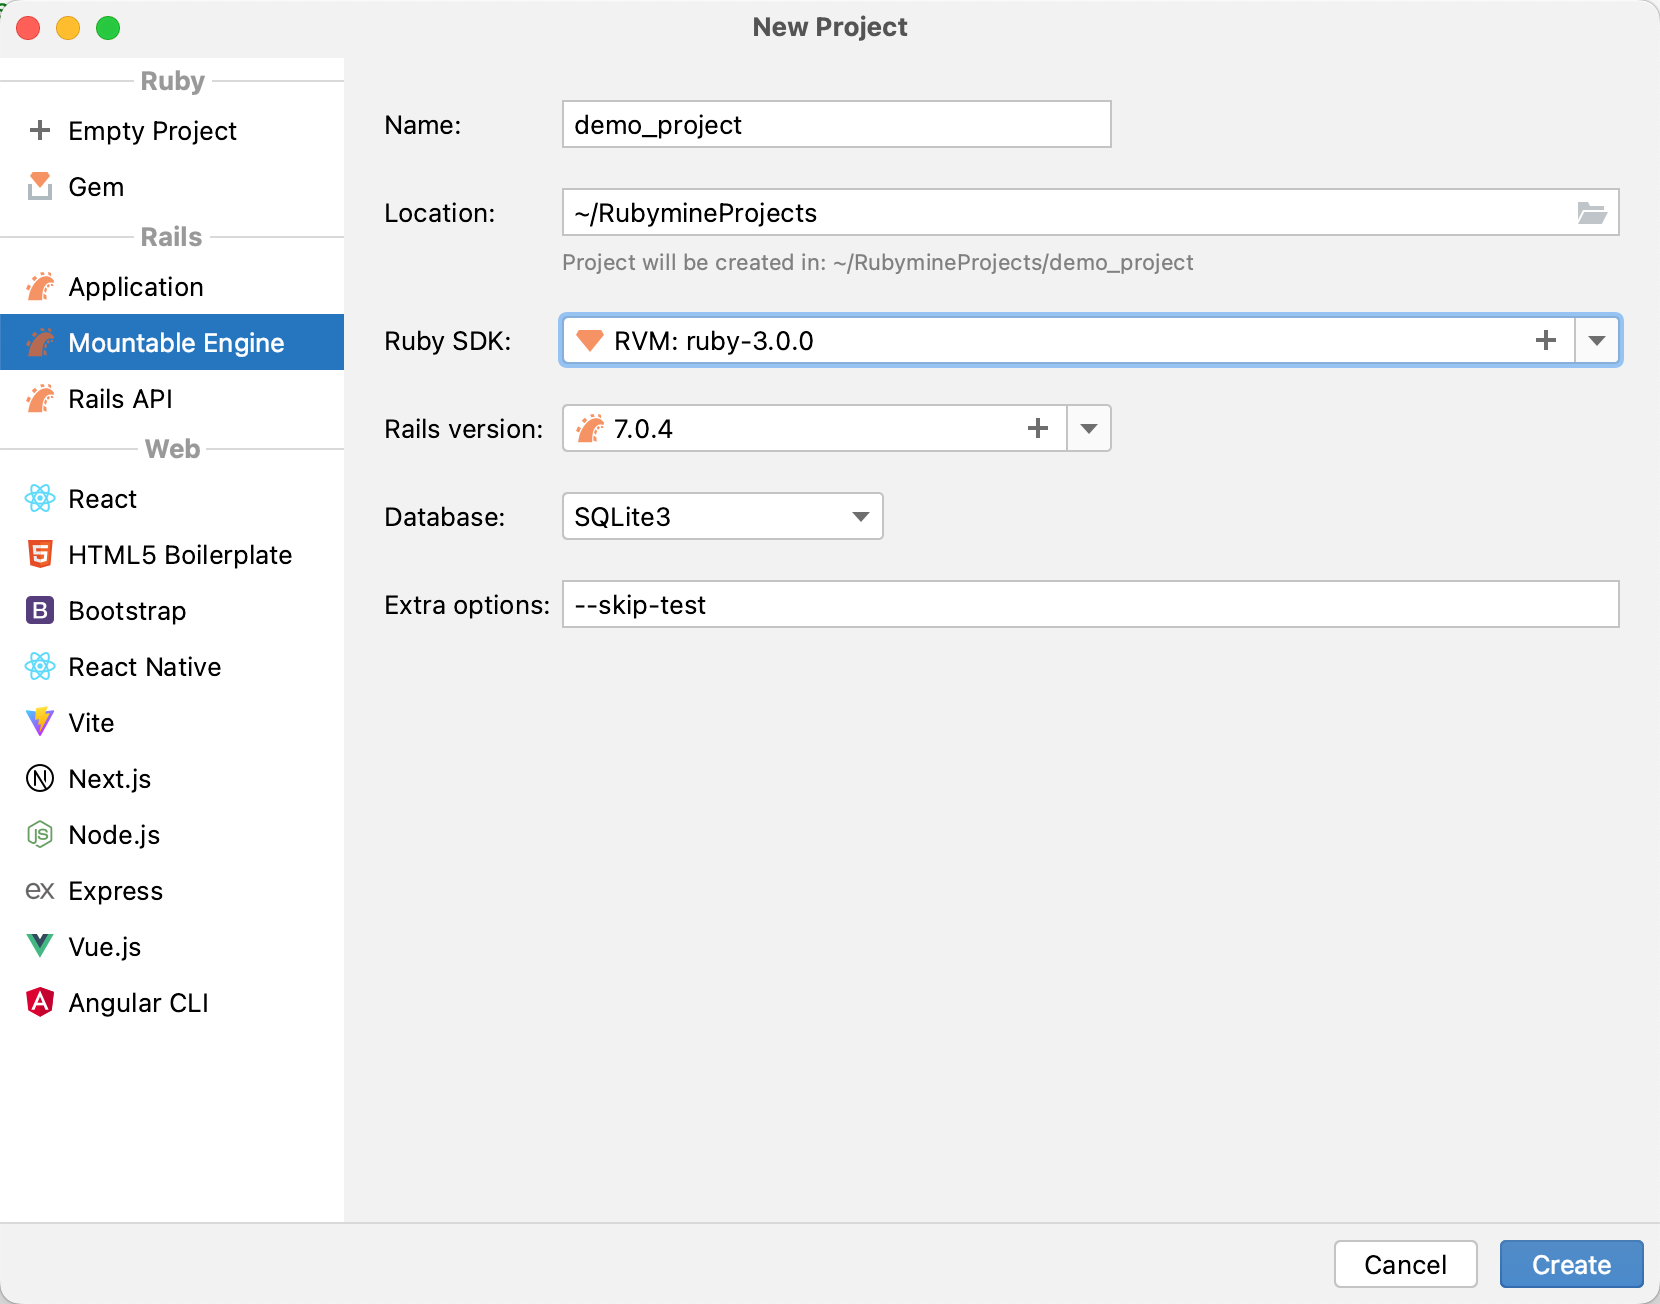Select the Gem project type

[x=95, y=187]
